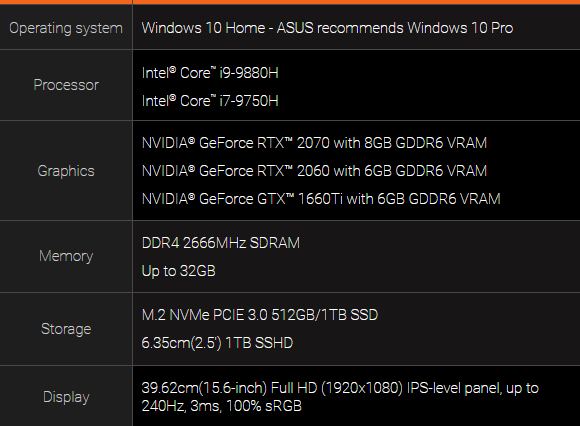Select the Intel Core i7-9750H entry
This screenshot has width=580, height=426.
coord(210,101)
